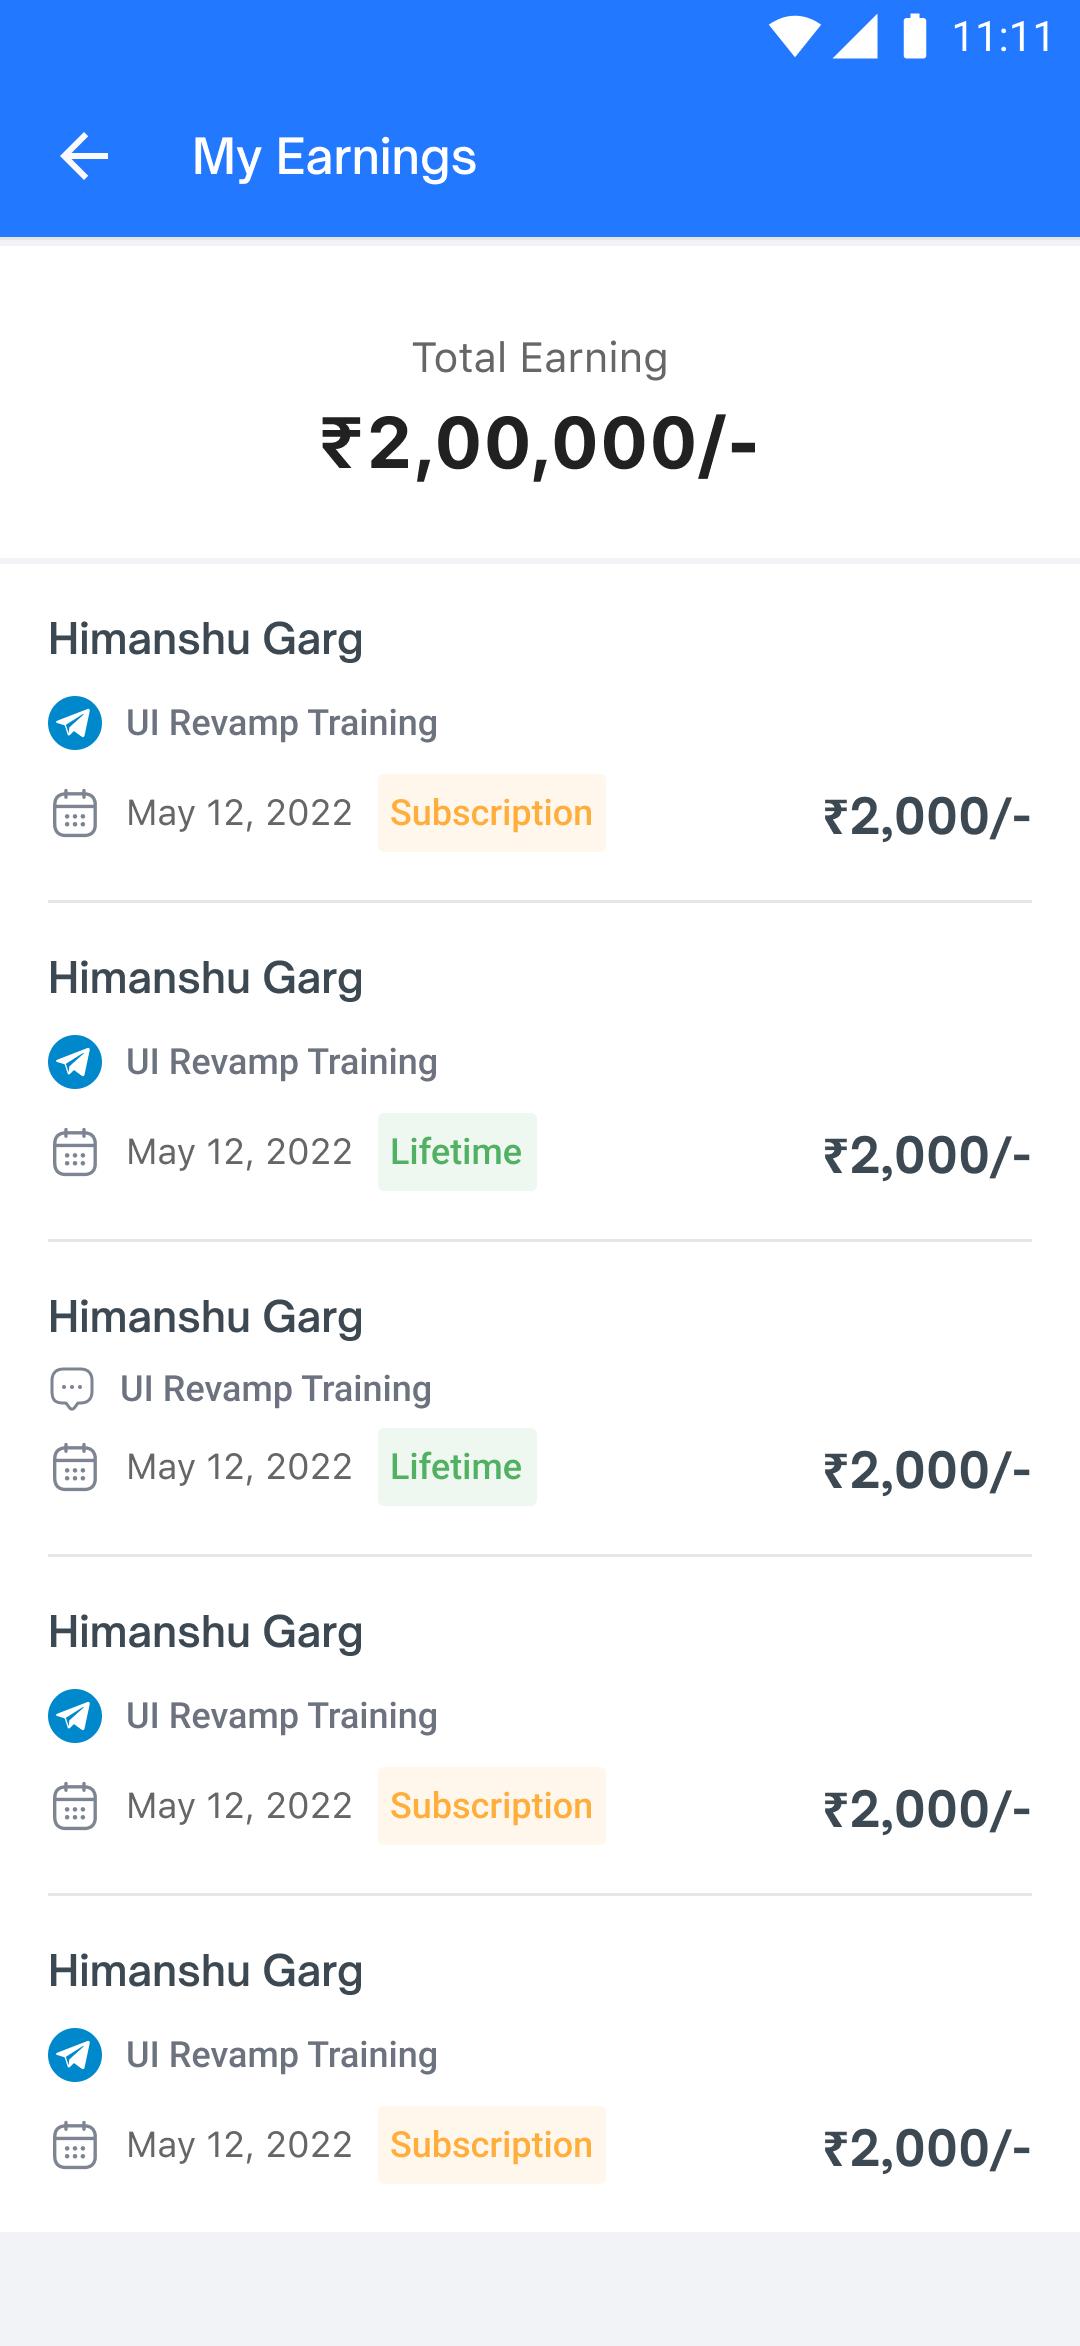The width and height of the screenshot is (1080, 2346).
Task: Tap the Telegram icon in fourth earning entry
Action: coord(75,1716)
